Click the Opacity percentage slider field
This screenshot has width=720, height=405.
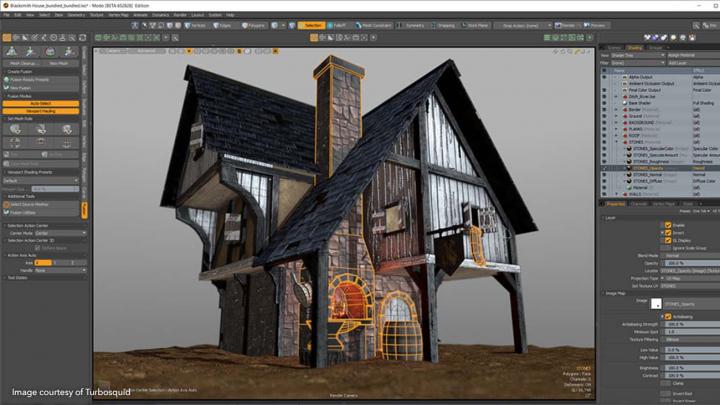pyautogui.click(x=691, y=263)
